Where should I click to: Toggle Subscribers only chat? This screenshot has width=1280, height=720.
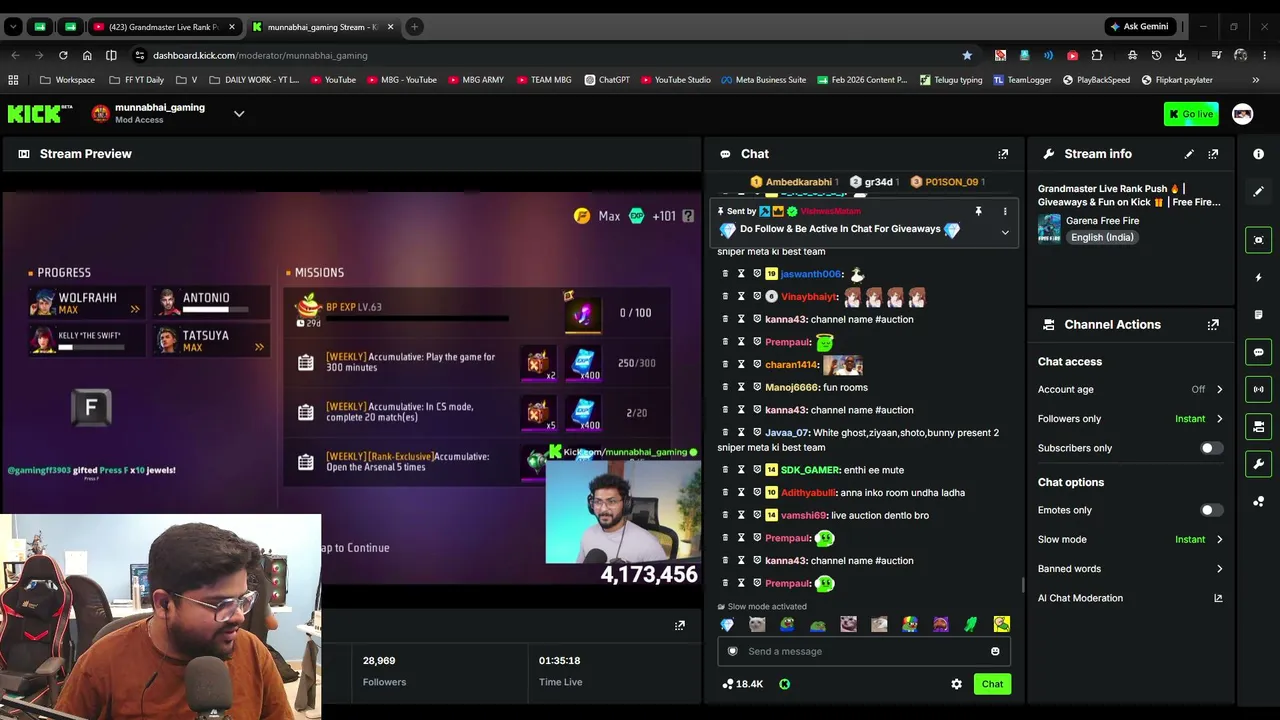pos(1210,448)
